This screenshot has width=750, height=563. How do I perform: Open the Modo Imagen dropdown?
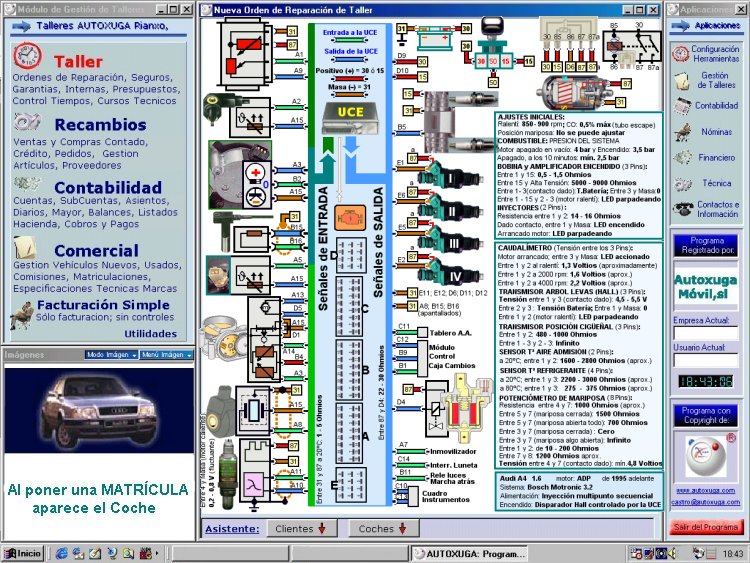pyautogui.click(x=112, y=355)
